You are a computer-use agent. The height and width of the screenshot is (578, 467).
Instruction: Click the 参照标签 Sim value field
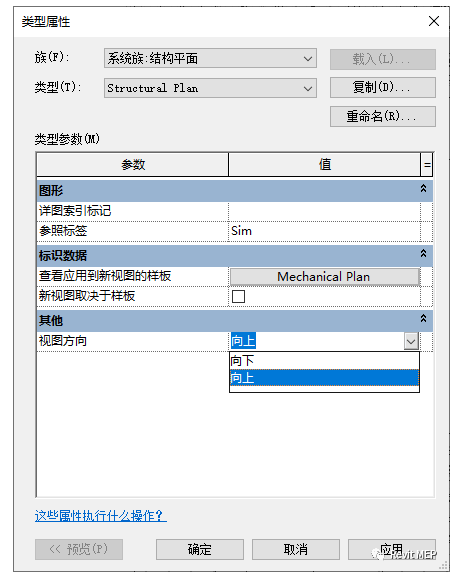click(324, 231)
